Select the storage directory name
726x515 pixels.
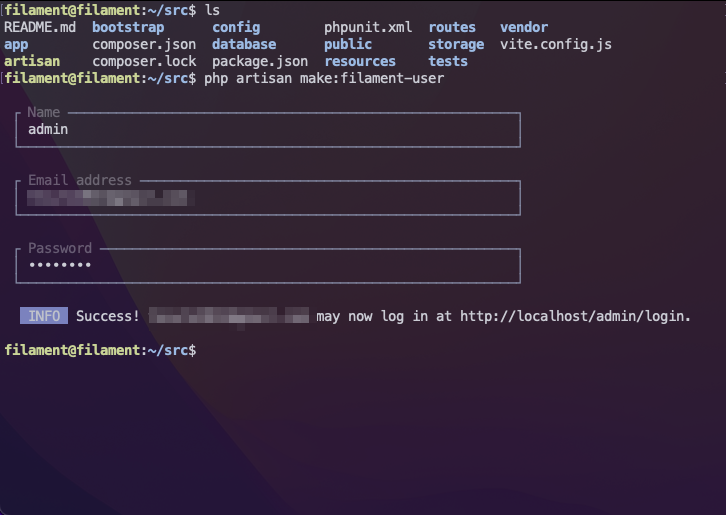[x=456, y=44]
